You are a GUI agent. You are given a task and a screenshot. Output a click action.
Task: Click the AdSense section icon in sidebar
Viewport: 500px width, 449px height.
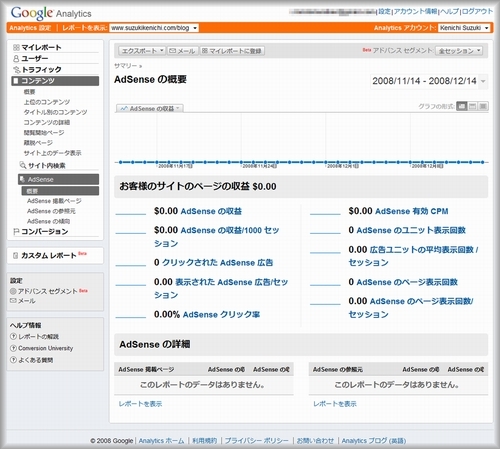22,179
